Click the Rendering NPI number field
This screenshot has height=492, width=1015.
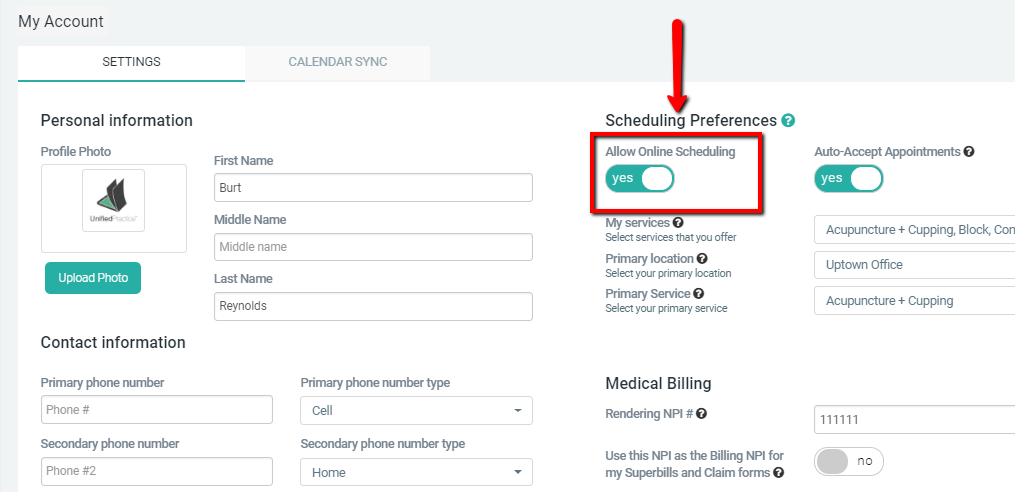914,420
